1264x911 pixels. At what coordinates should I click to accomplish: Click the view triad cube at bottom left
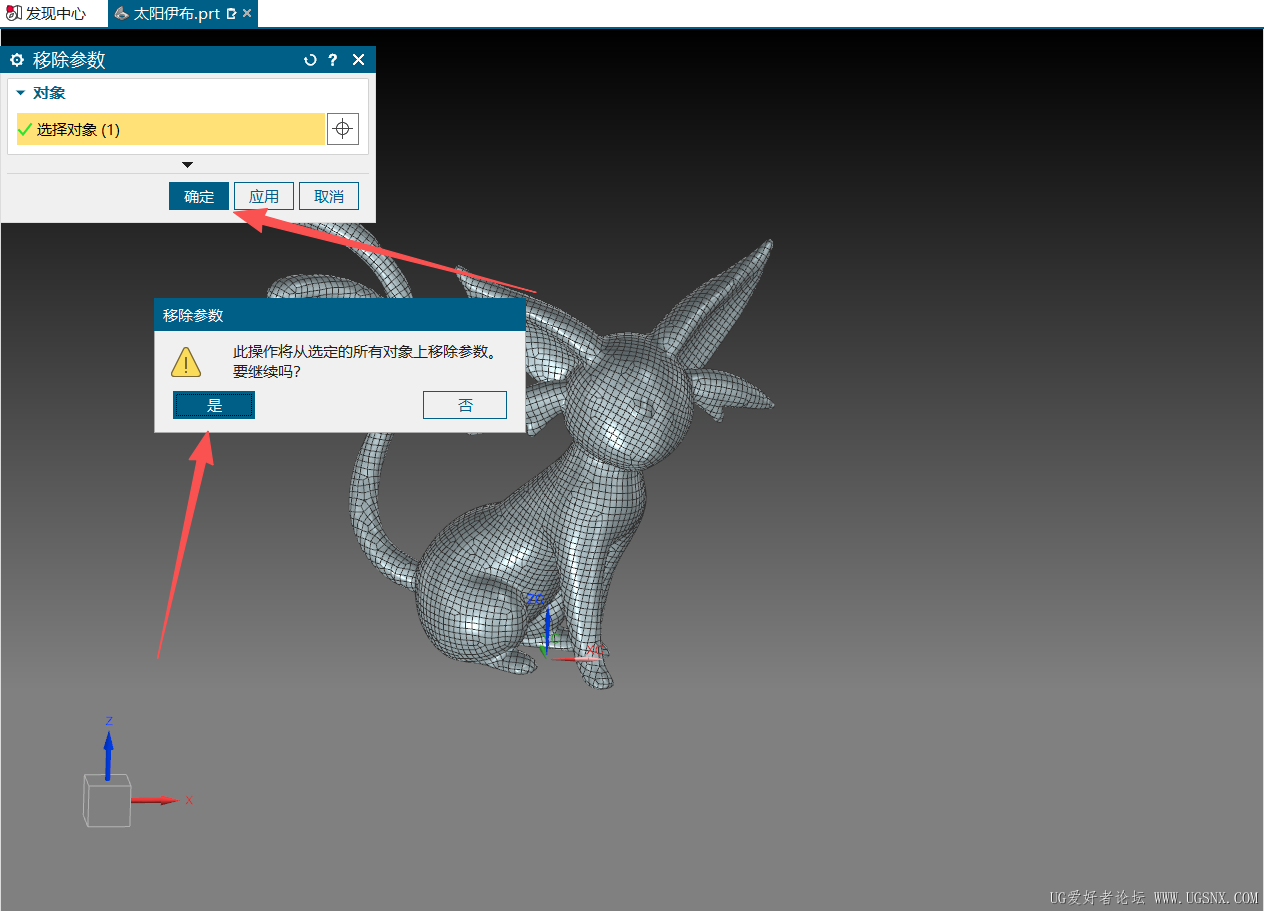(107, 801)
